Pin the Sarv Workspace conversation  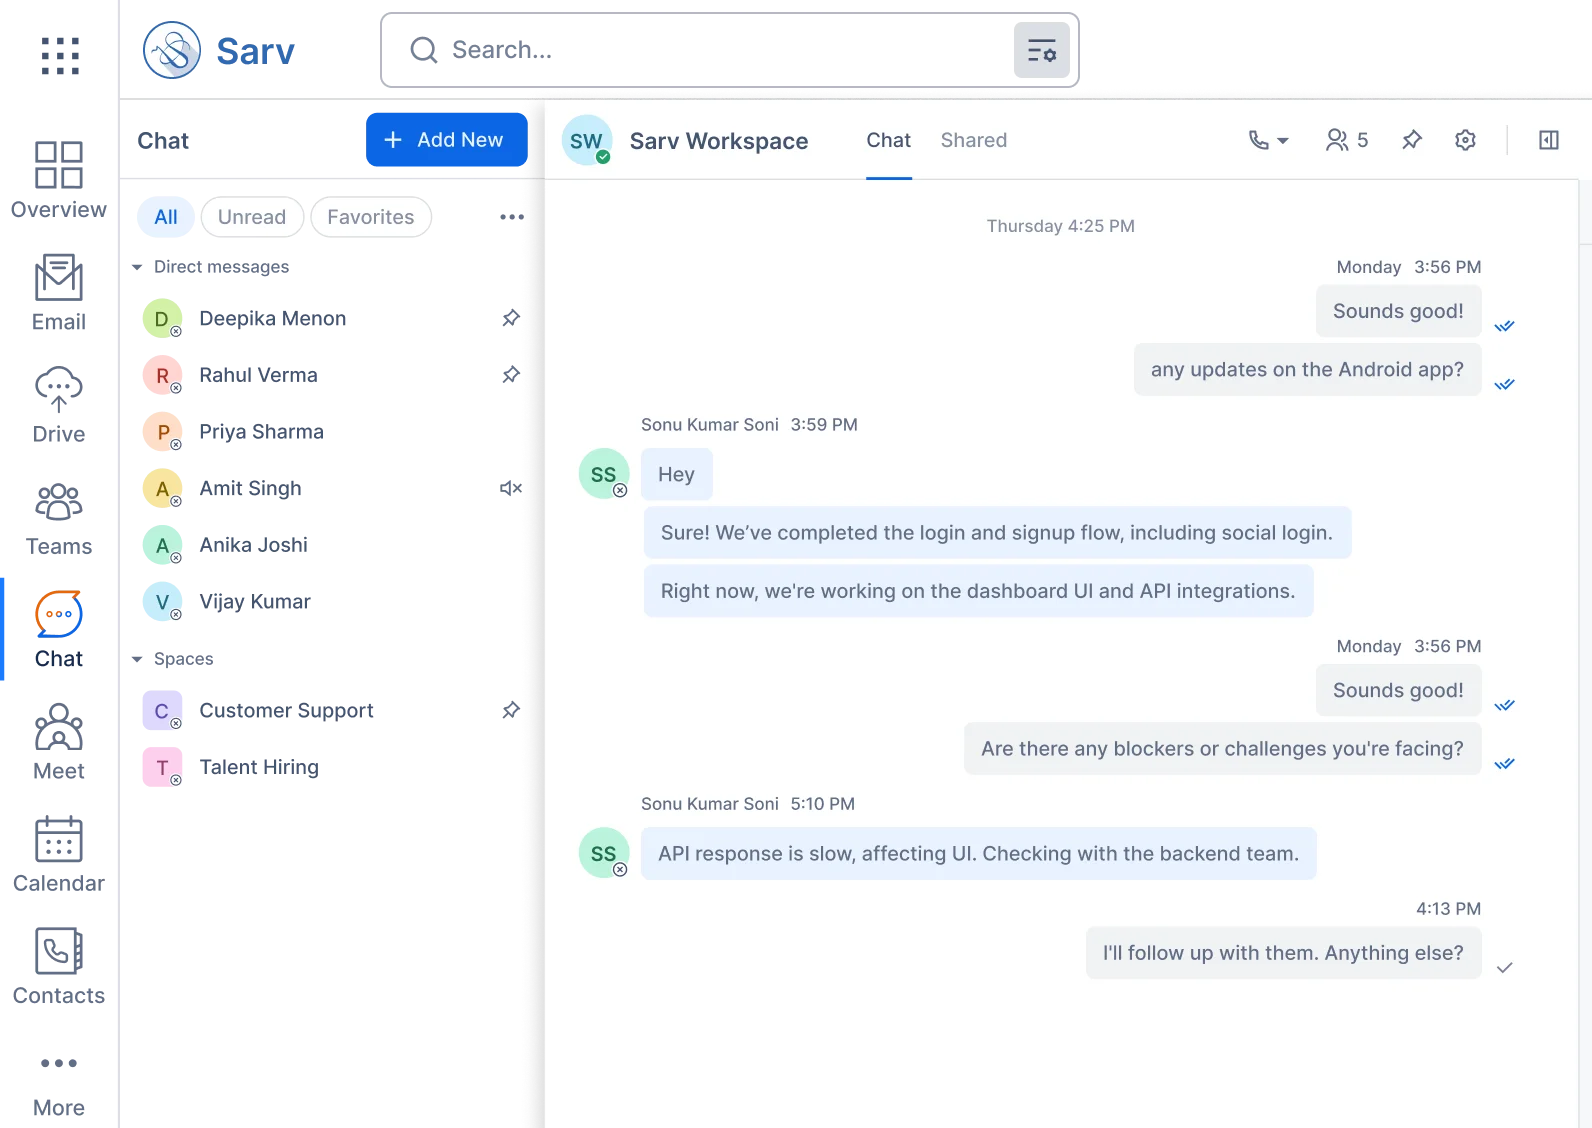pos(1412,140)
